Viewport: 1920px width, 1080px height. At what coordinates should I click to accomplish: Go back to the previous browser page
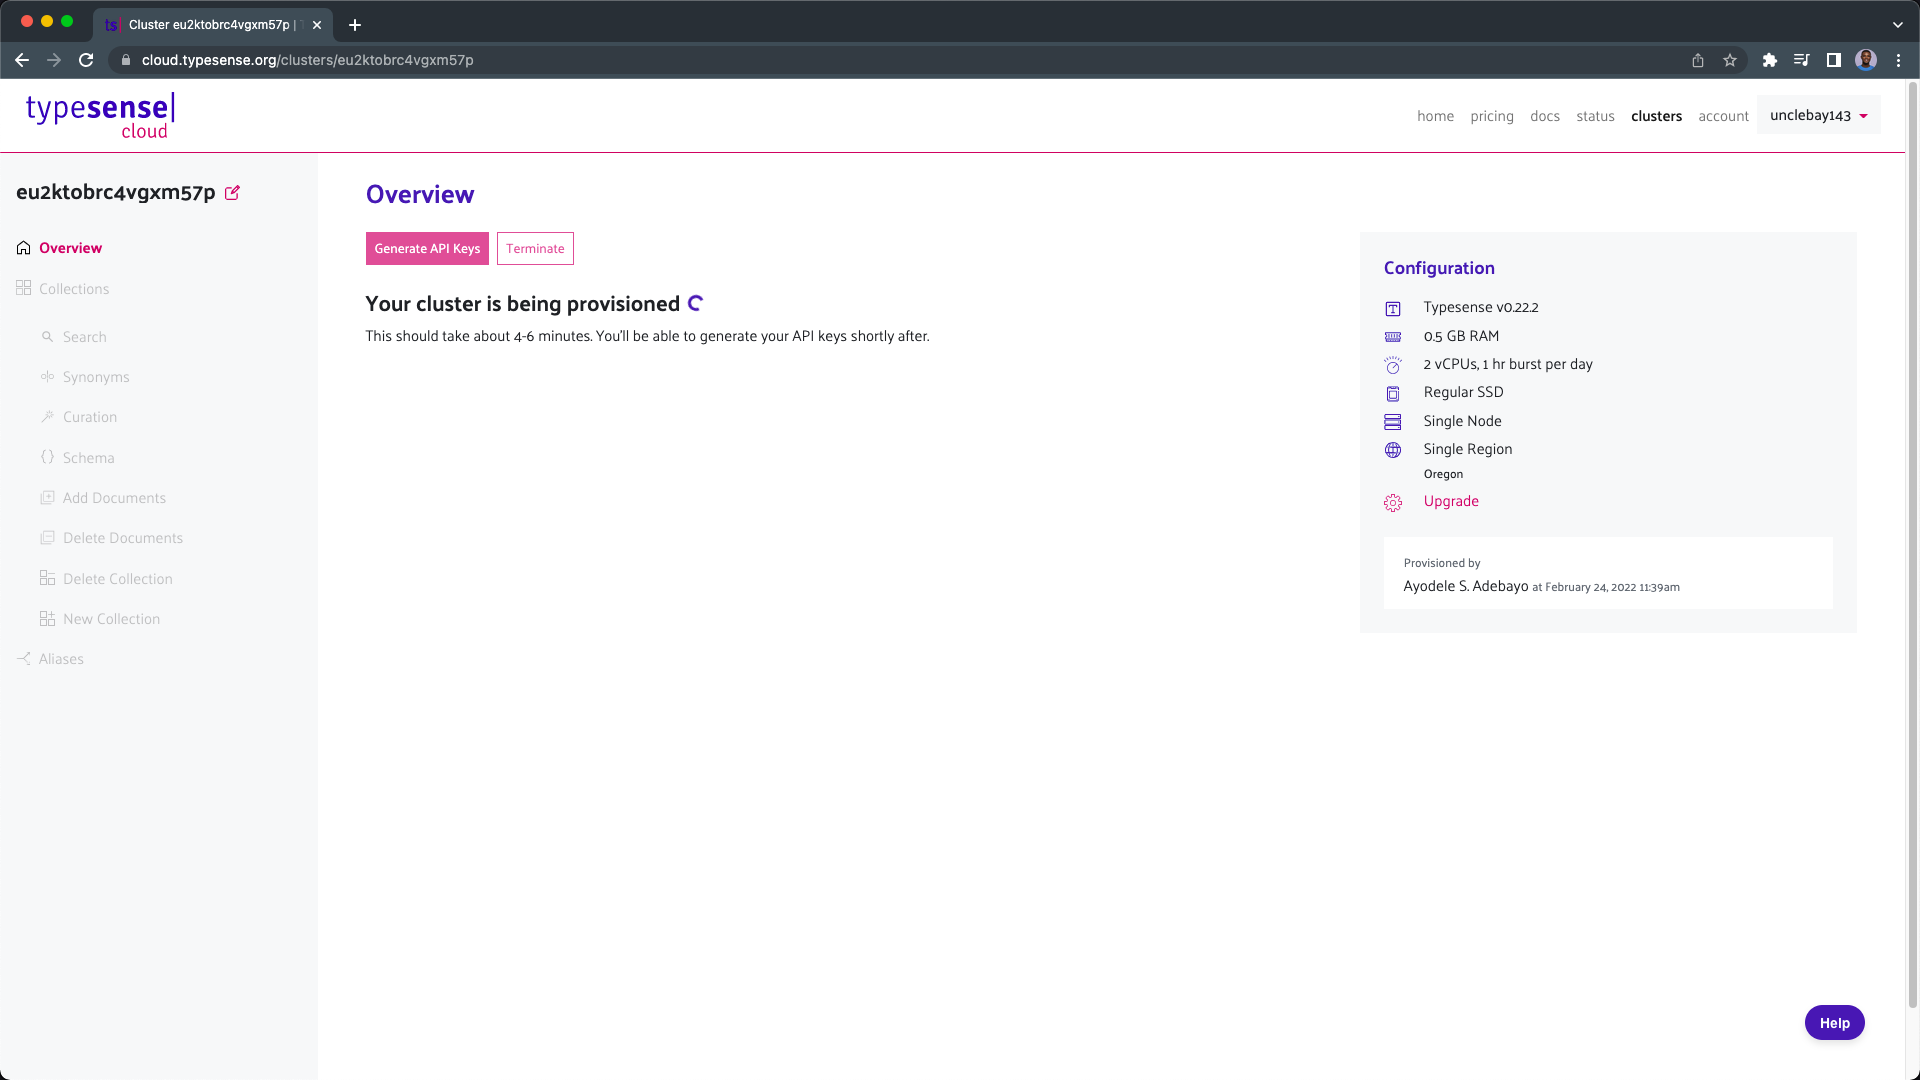click(22, 60)
